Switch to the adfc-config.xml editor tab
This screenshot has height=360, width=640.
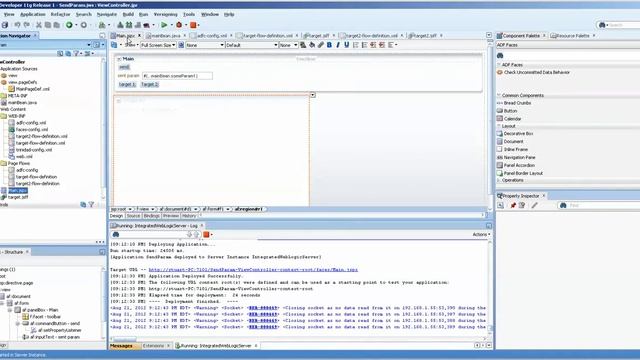pos(211,36)
